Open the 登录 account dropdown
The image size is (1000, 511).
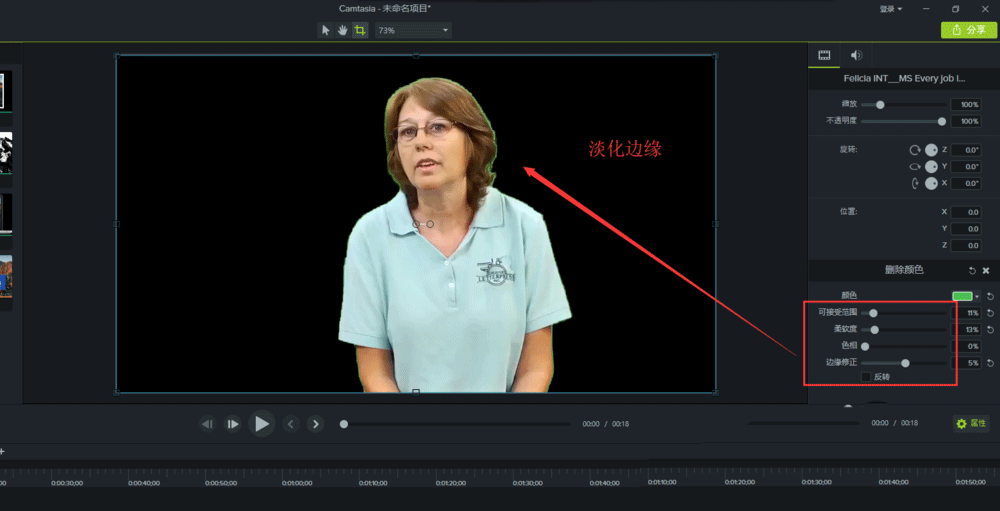pos(891,9)
